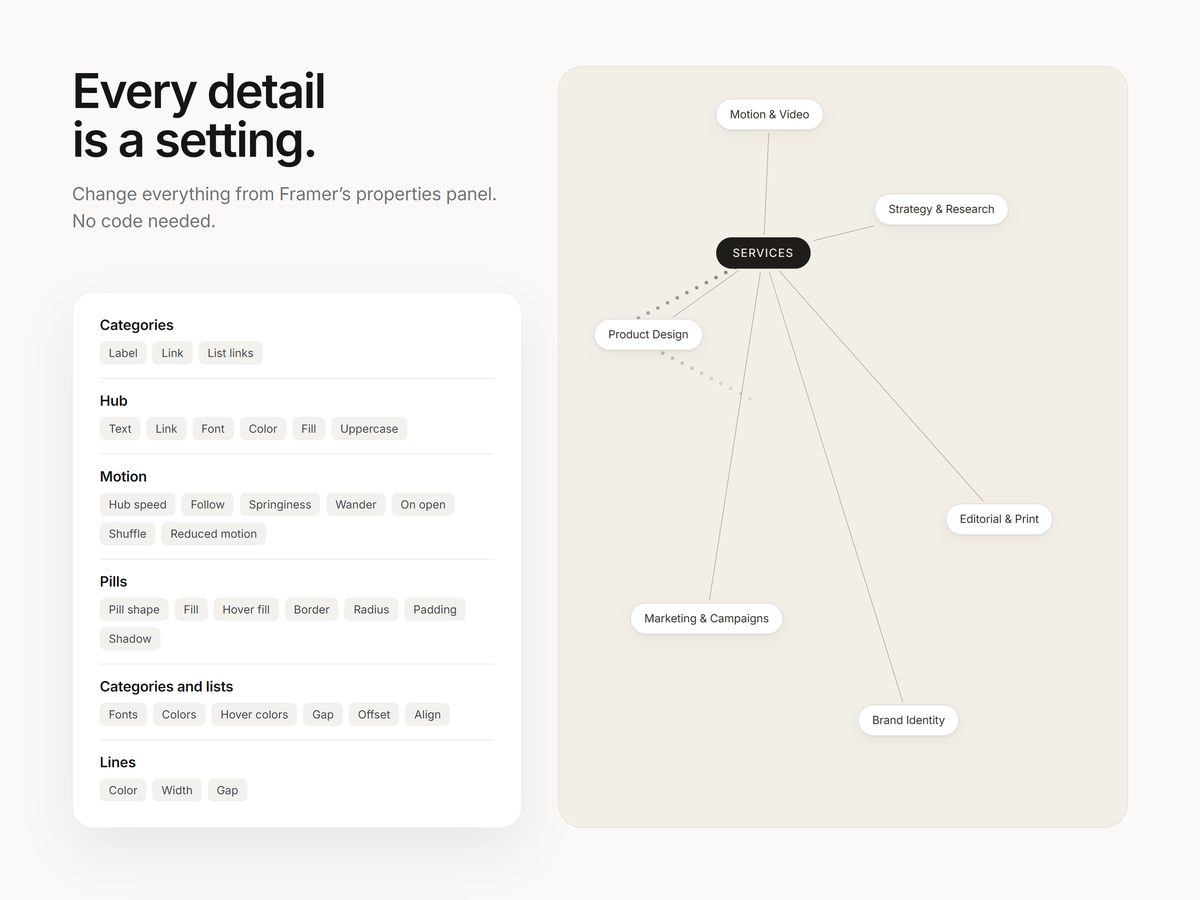The height and width of the screenshot is (900, 1200).
Task: Click the Fill tag under Hub
Action: click(309, 429)
